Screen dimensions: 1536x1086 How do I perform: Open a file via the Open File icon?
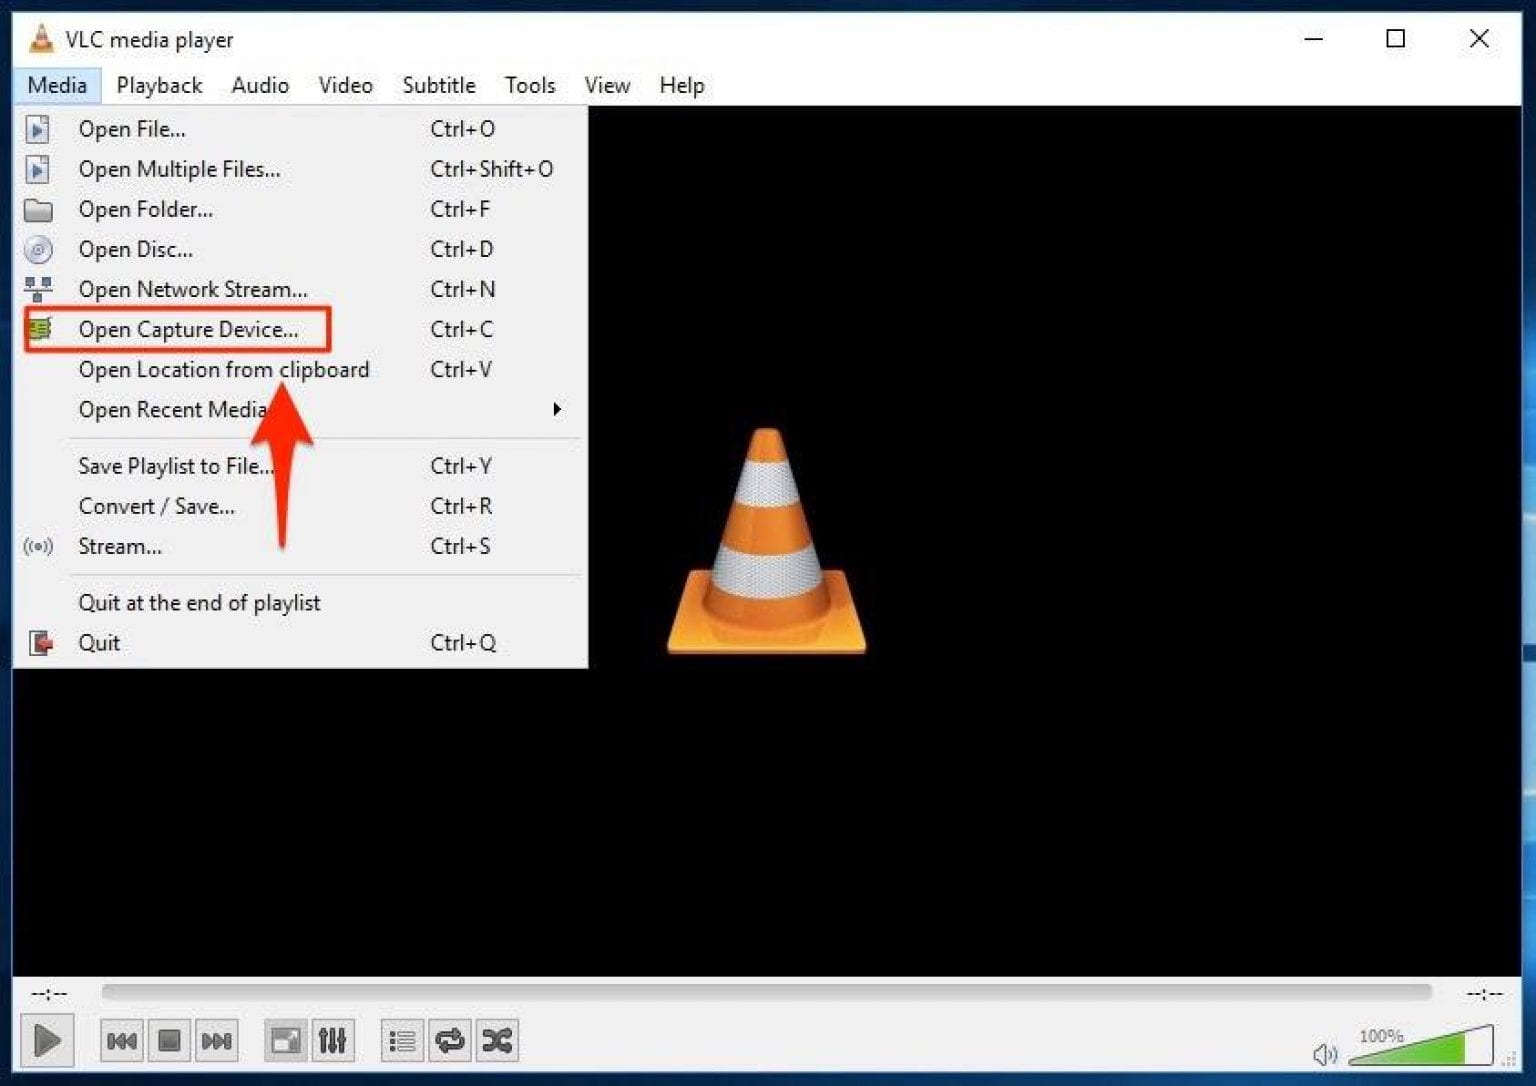37,129
